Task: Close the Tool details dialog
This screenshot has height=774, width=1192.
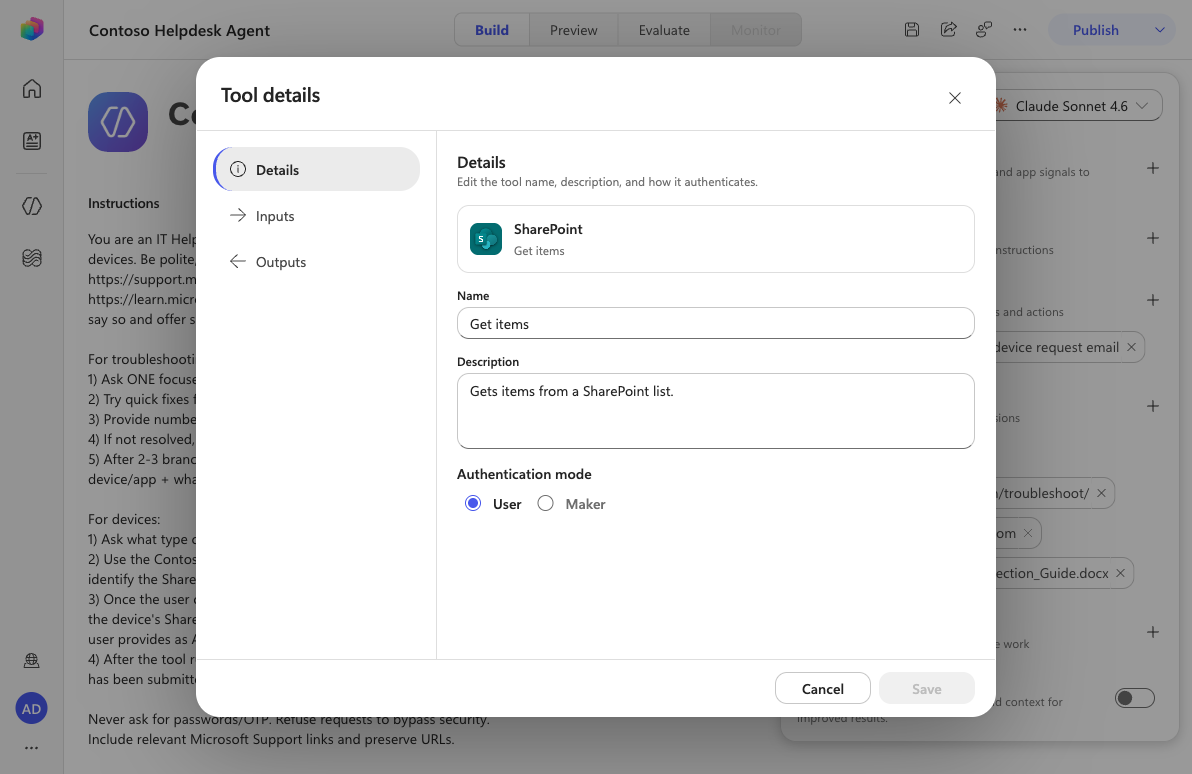Action: (x=955, y=98)
